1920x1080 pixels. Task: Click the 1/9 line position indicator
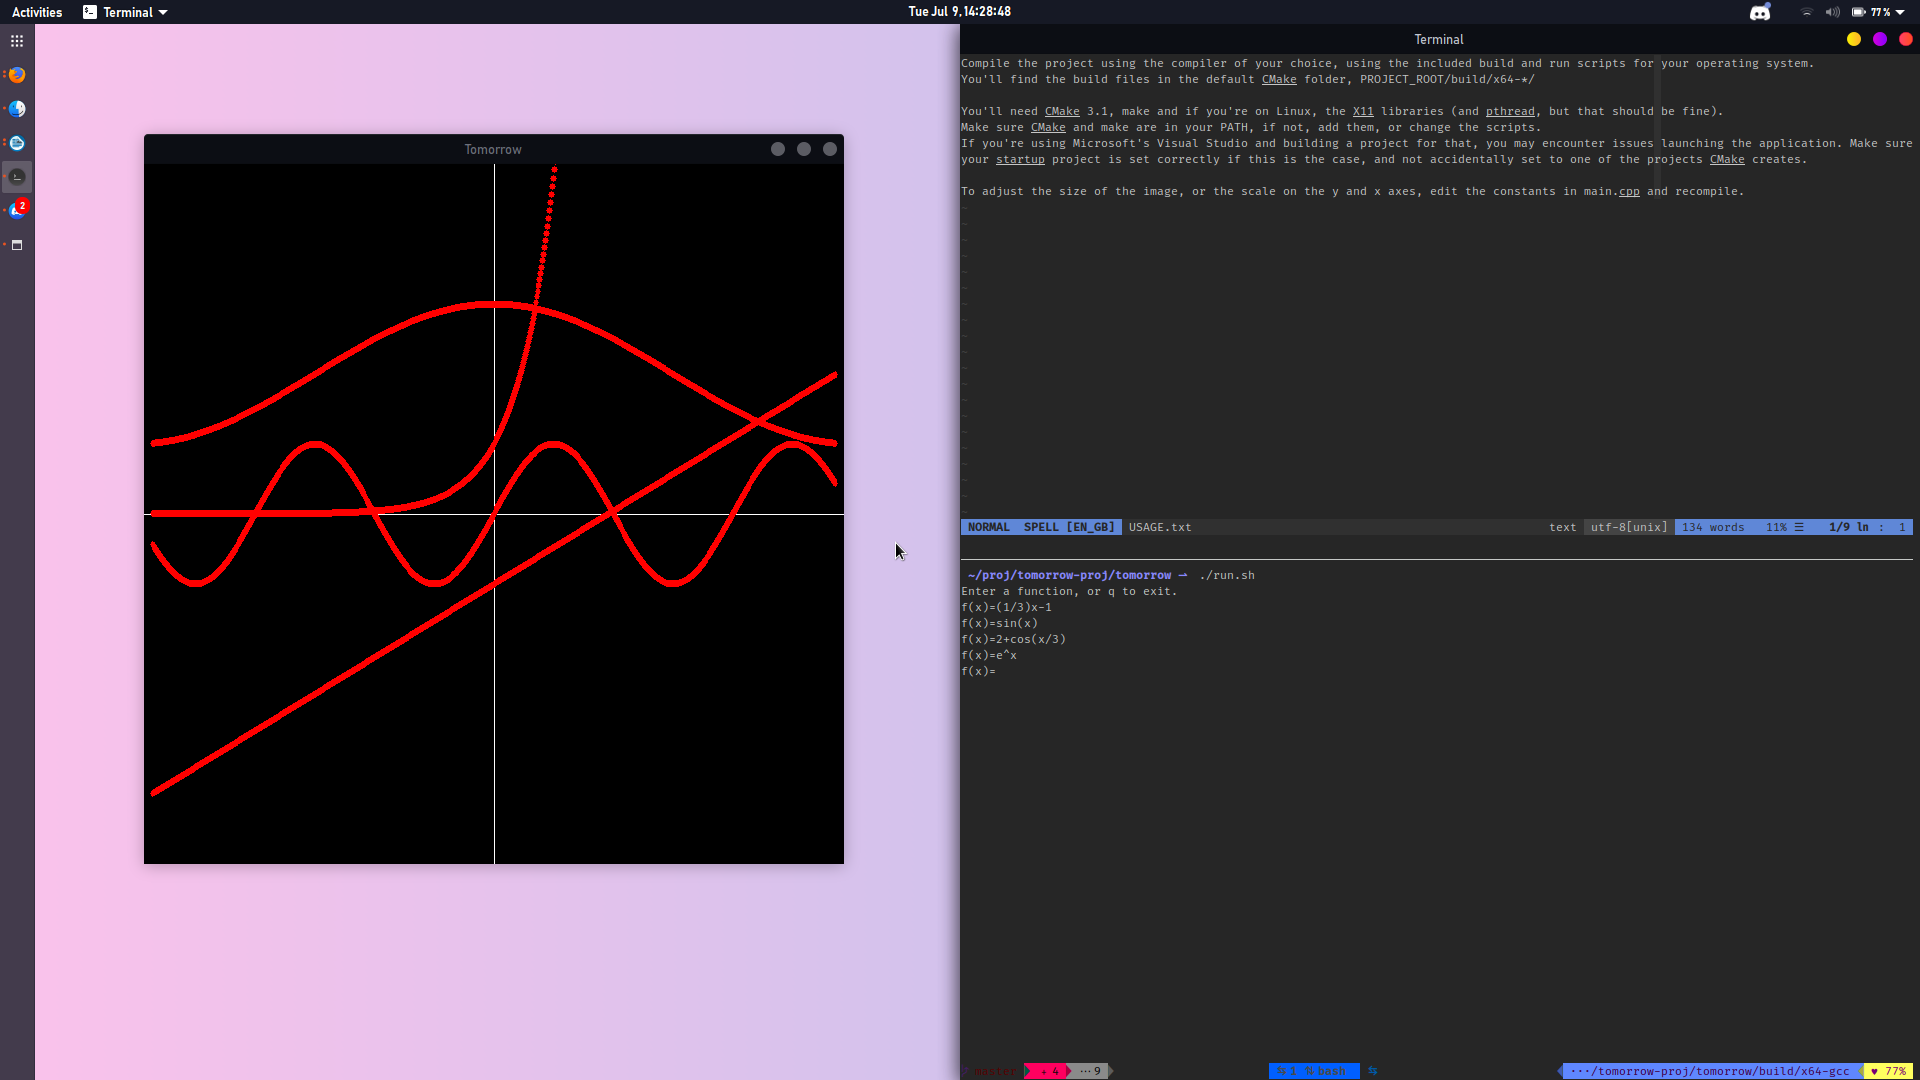point(1849,527)
